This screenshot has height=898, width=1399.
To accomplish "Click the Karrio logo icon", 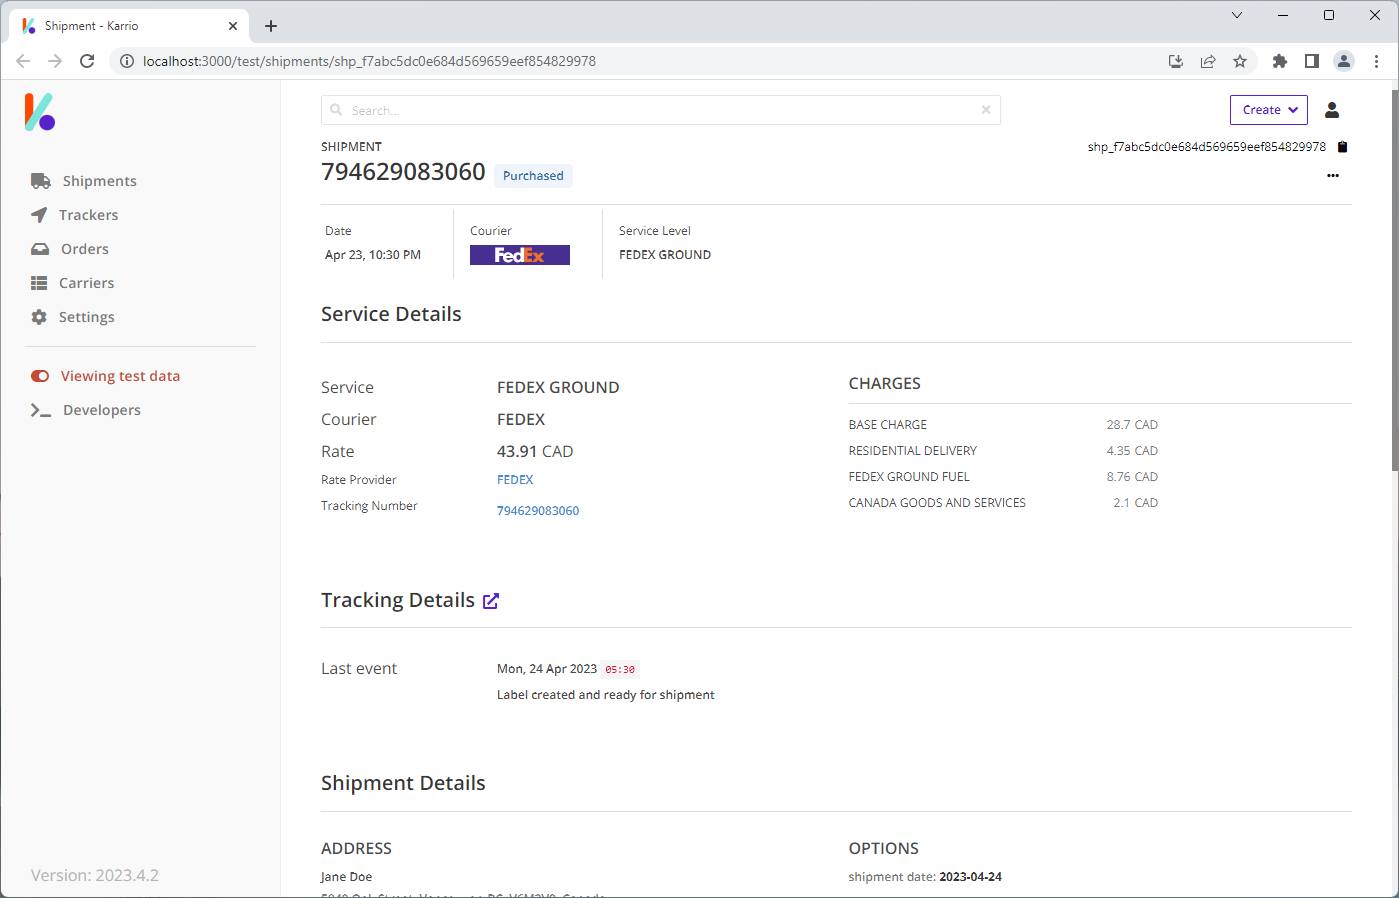I will pyautogui.click(x=40, y=112).
